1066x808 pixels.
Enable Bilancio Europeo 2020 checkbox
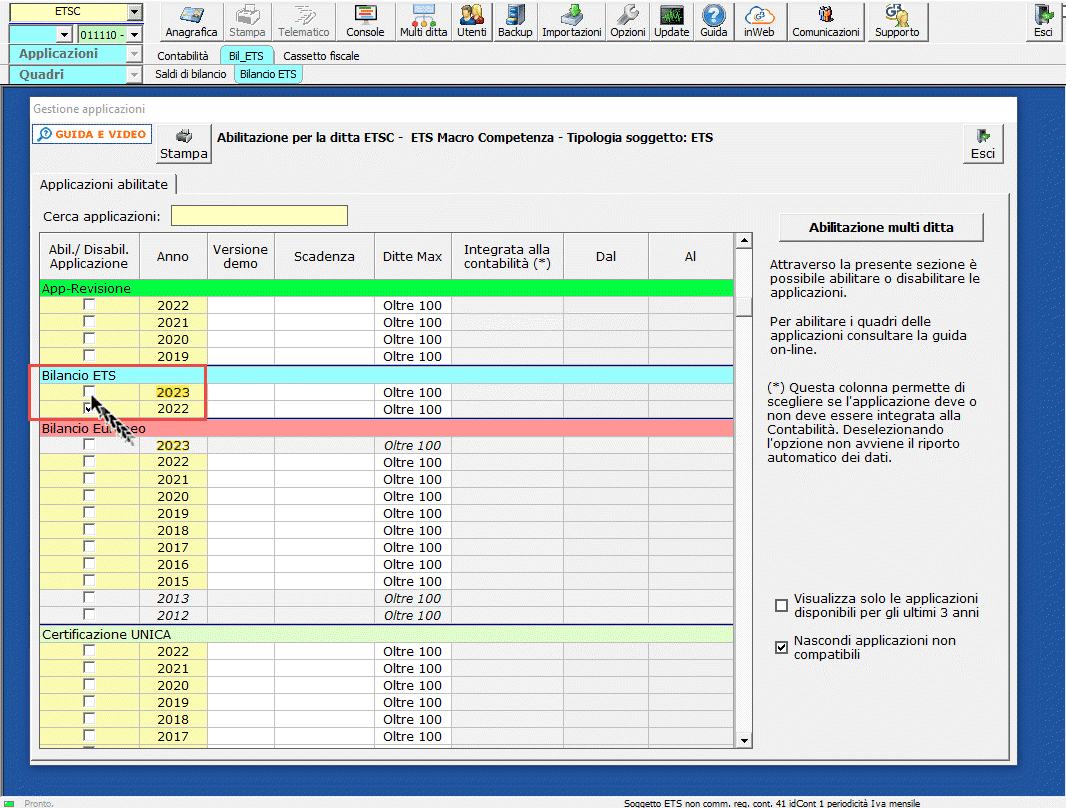89,495
